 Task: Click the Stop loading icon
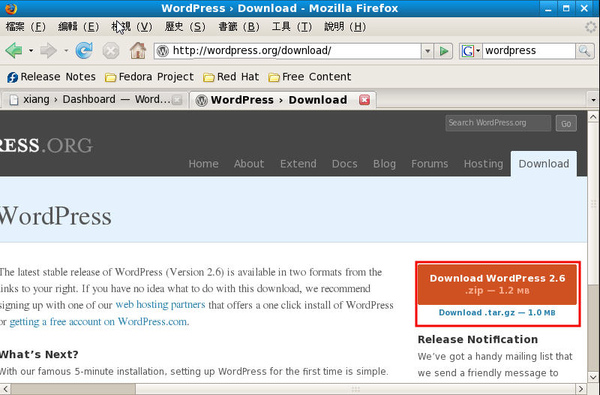(111, 51)
